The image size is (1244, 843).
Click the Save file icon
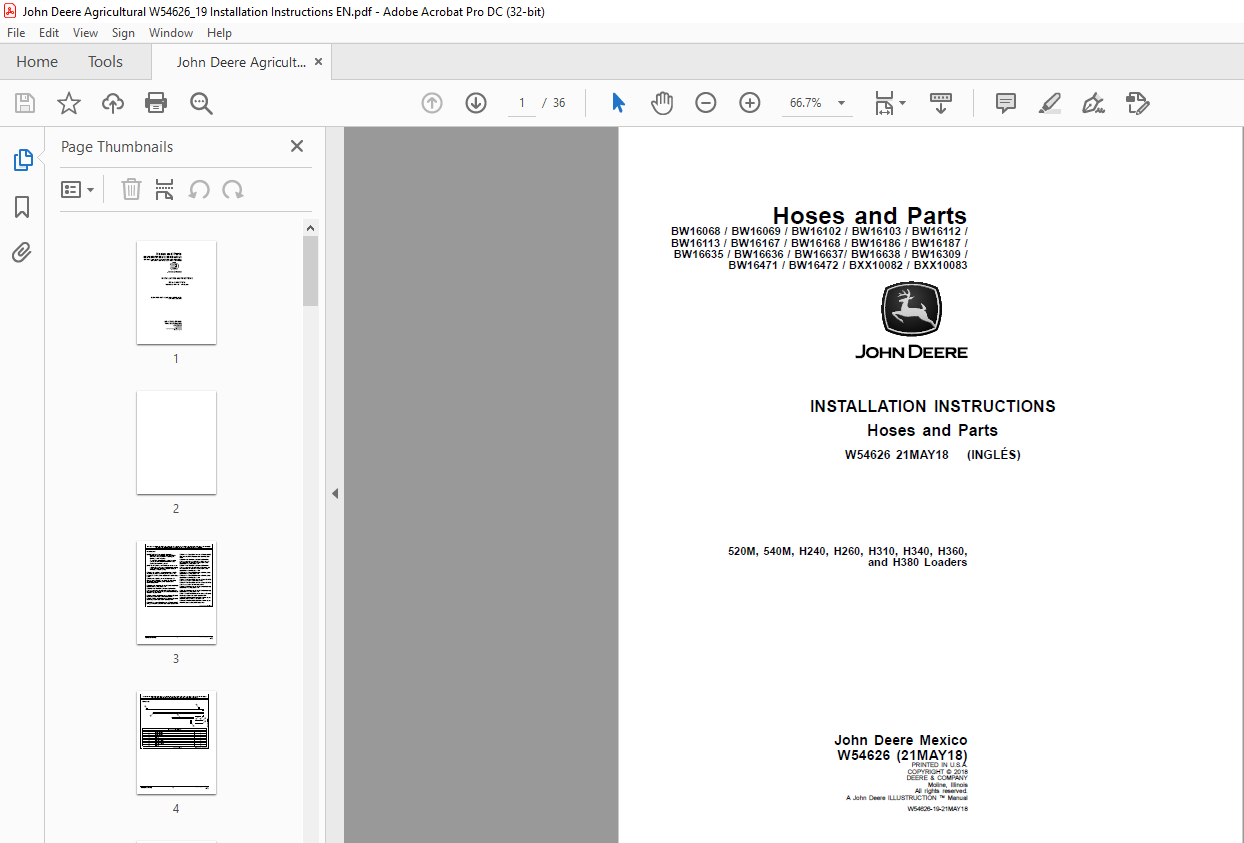click(x=25, y=103)
